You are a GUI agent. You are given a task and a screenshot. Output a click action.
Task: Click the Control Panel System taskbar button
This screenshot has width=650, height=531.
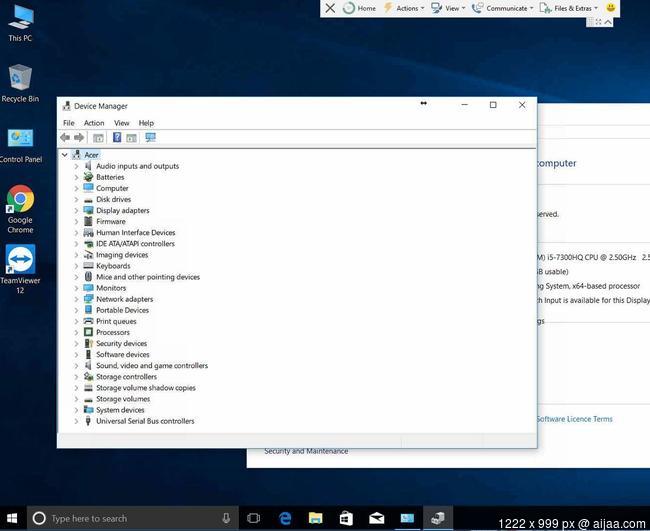tap(407, 518)
